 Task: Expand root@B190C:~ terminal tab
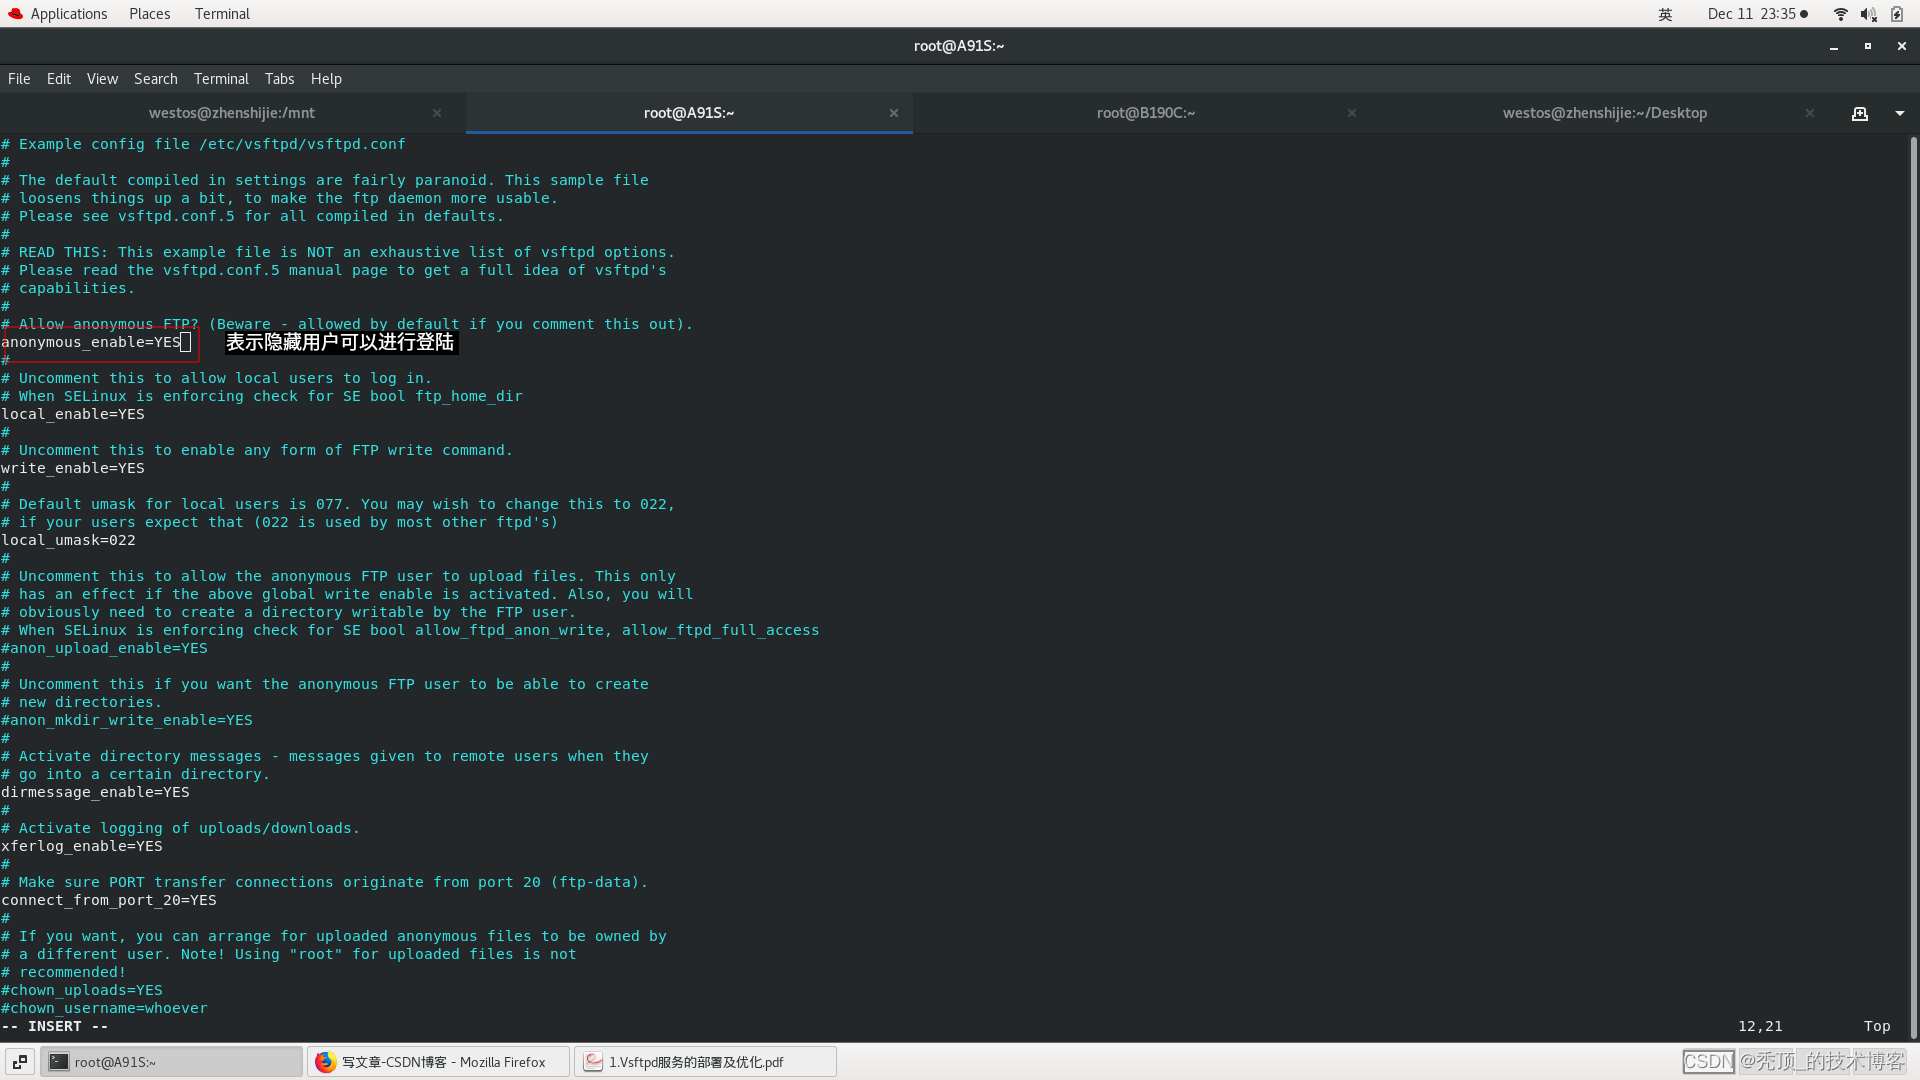[1145, 112]
